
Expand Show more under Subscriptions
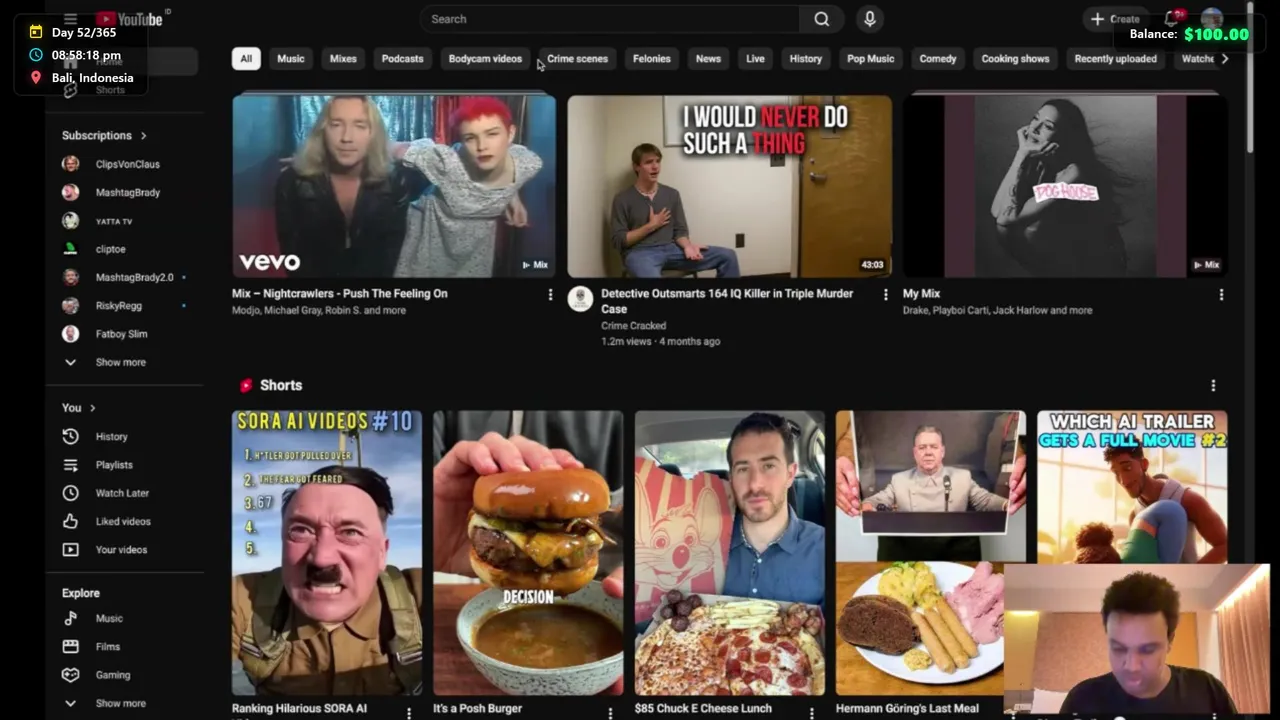point(120,362)
